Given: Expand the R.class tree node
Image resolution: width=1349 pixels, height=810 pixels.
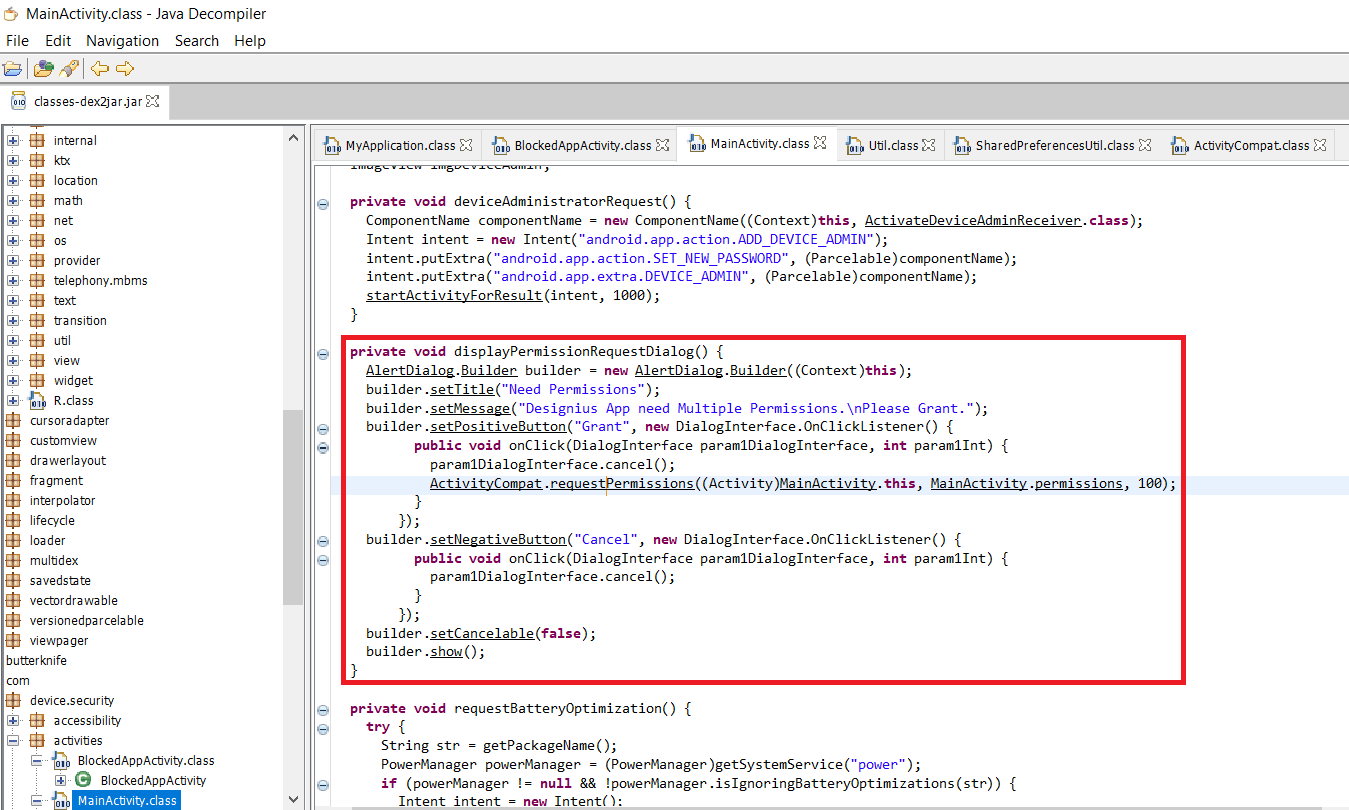Looking at the screenshot, I should 14,400.
